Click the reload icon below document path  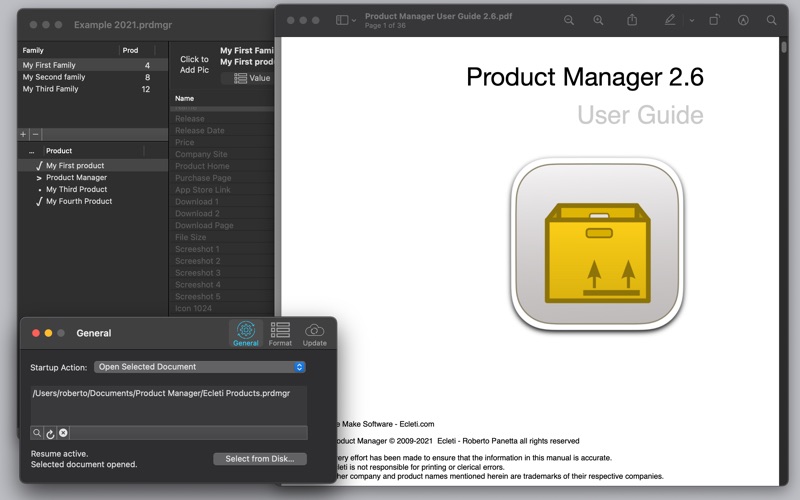[x=50, y=433]
